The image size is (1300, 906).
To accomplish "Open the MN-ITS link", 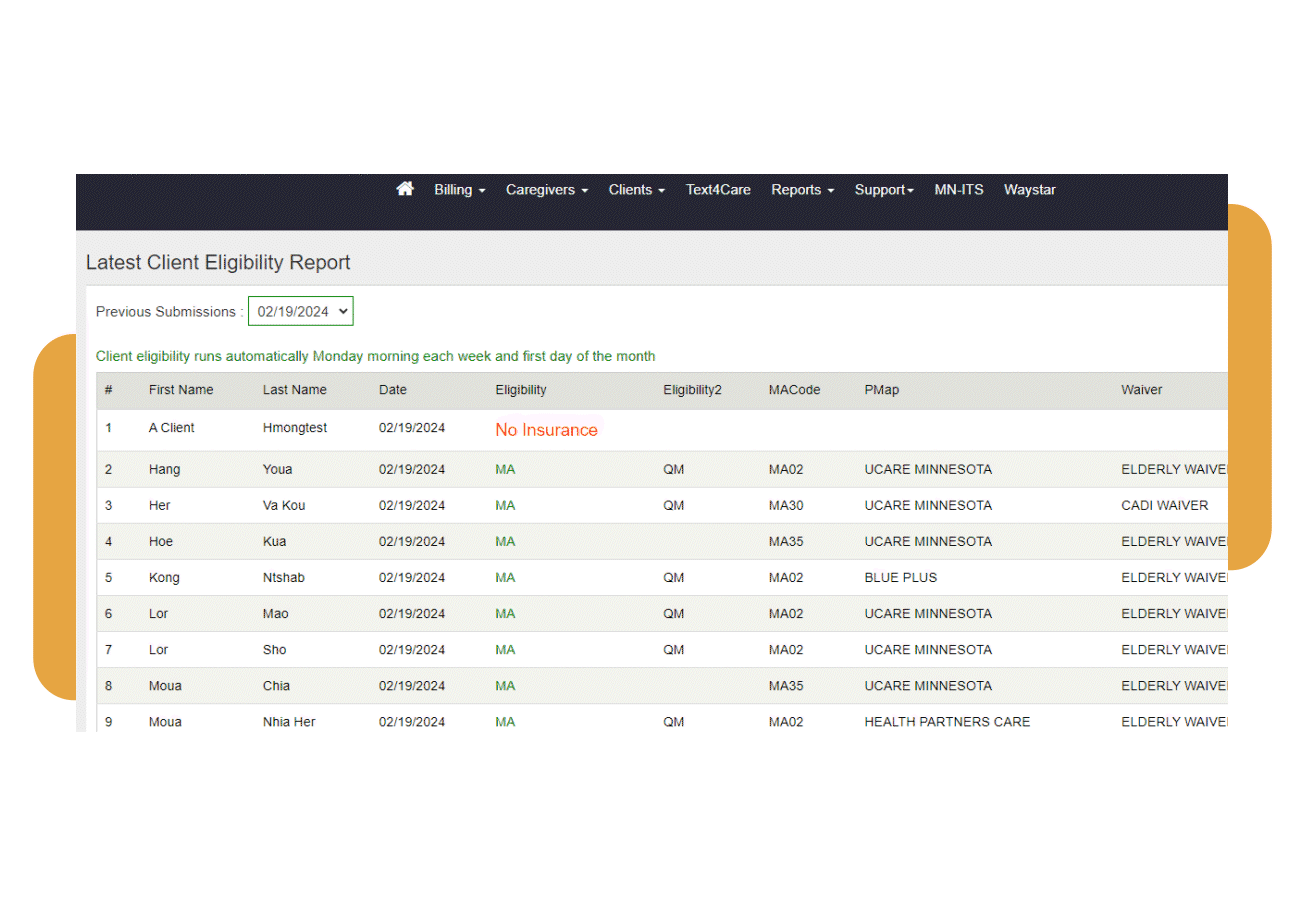I will [958, 190].
